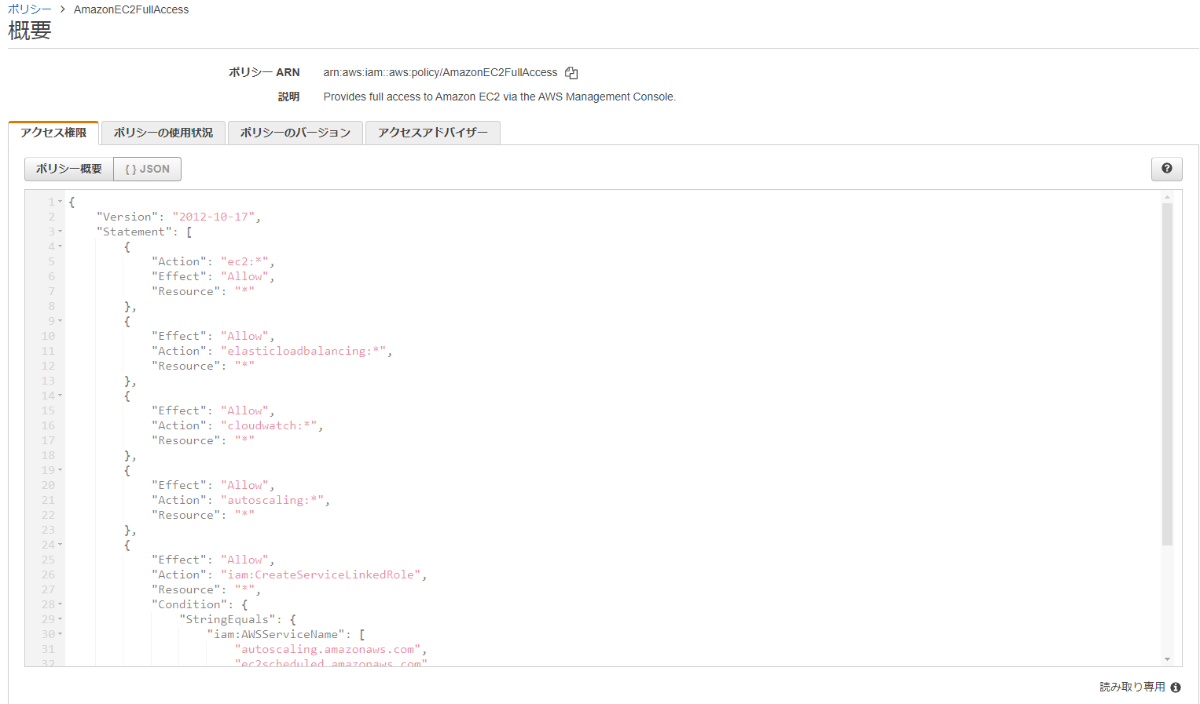1200x704 pixels.
Task: Click AmazonEC2FullAccess in the breadcrumb
Action: [x=131, y=9]
